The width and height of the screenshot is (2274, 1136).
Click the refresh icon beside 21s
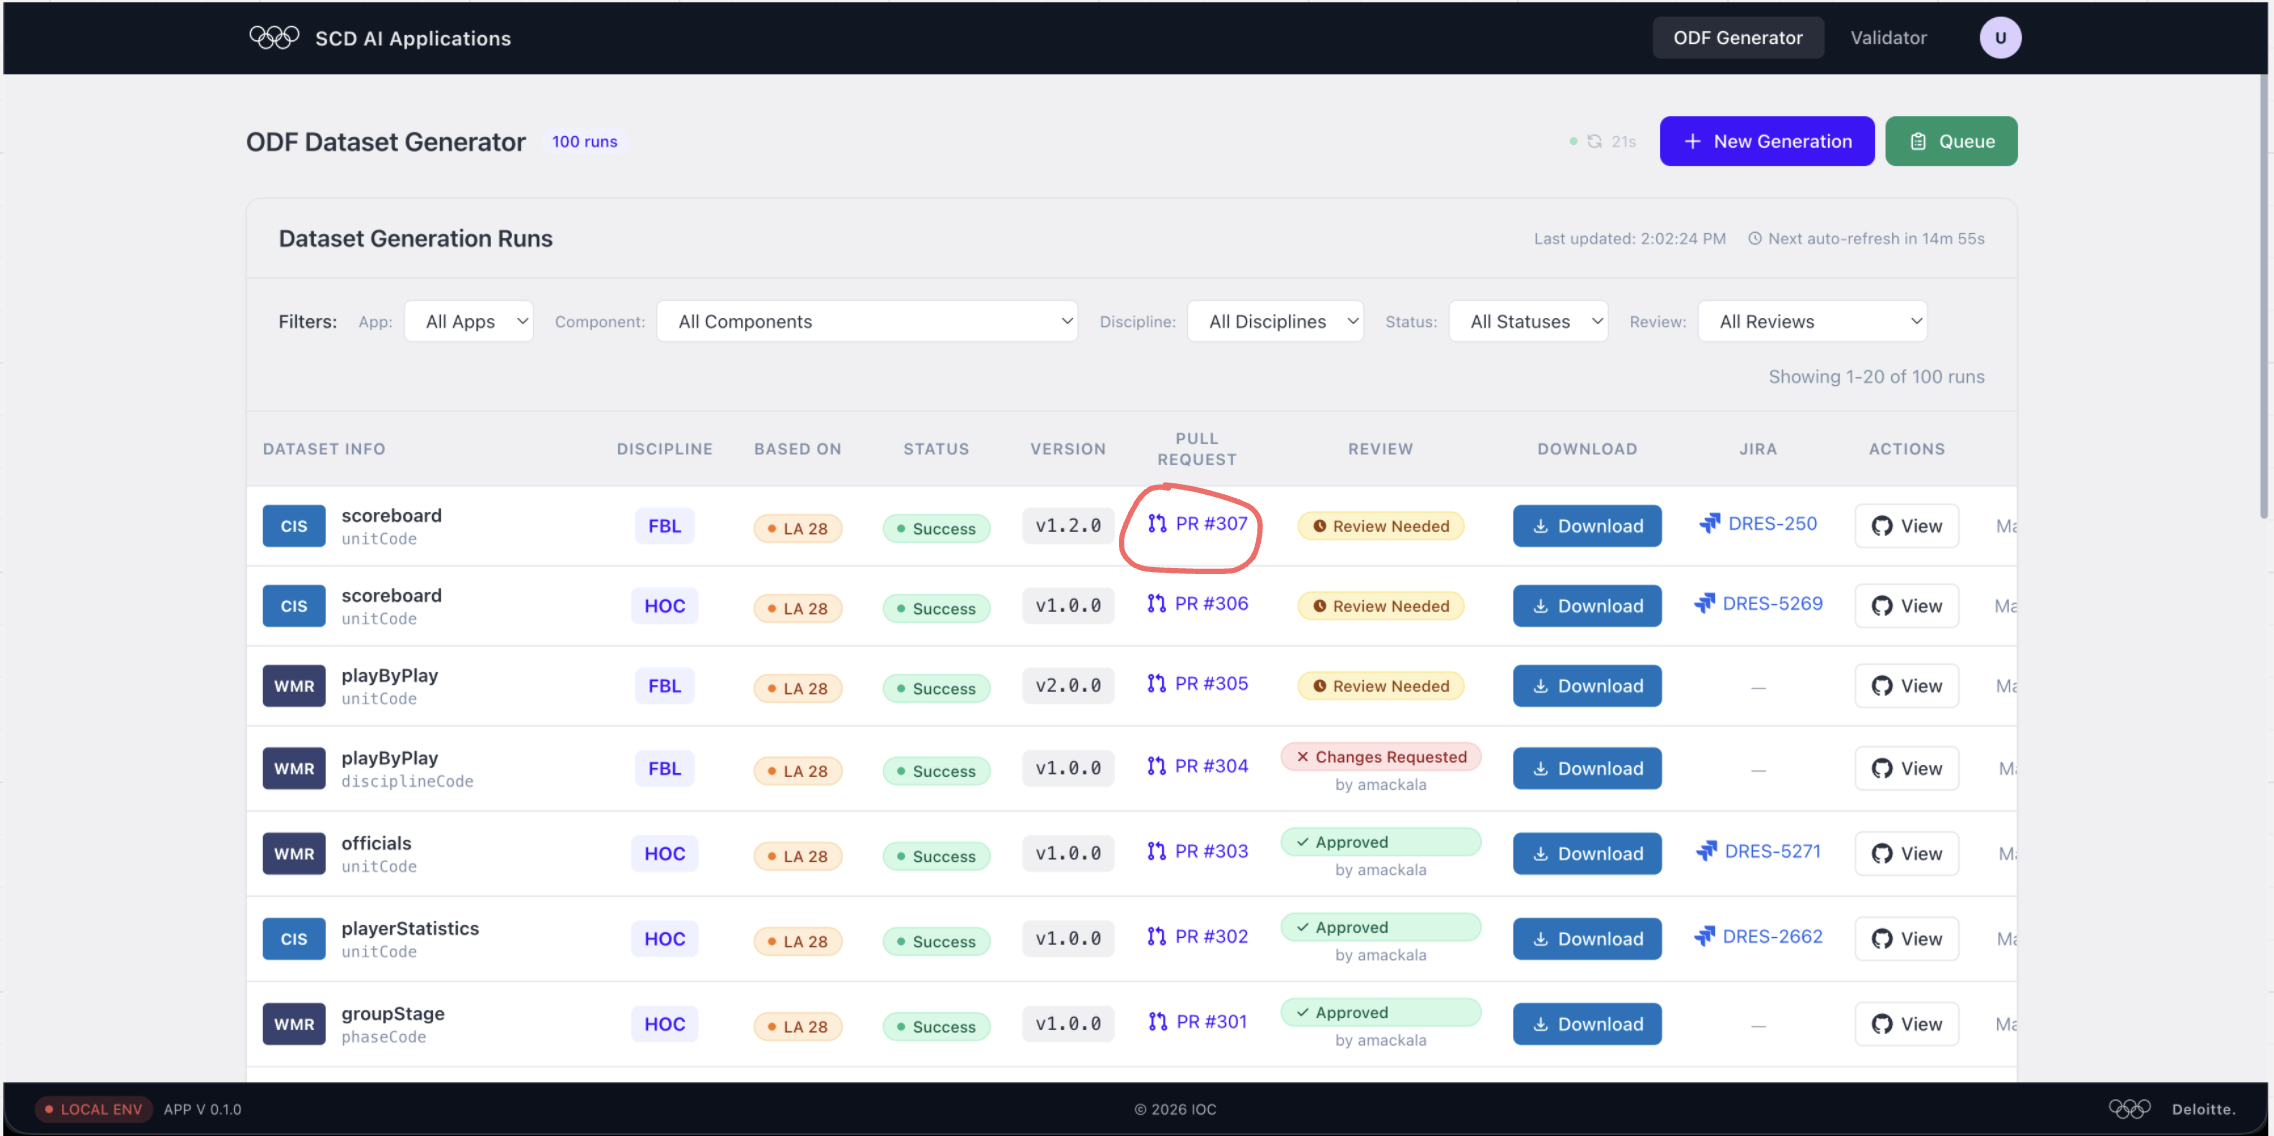pos(1595,142)
